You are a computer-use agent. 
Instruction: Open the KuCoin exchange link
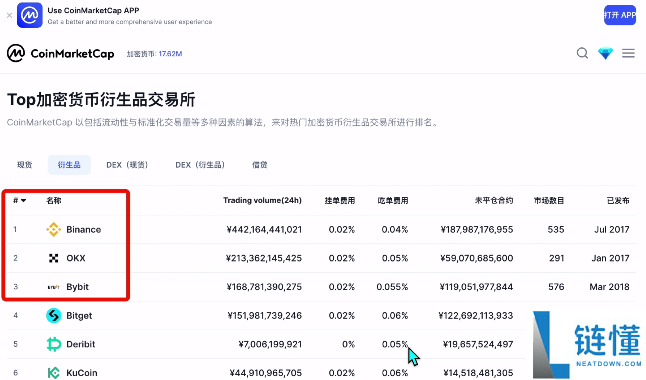[82, 373]
